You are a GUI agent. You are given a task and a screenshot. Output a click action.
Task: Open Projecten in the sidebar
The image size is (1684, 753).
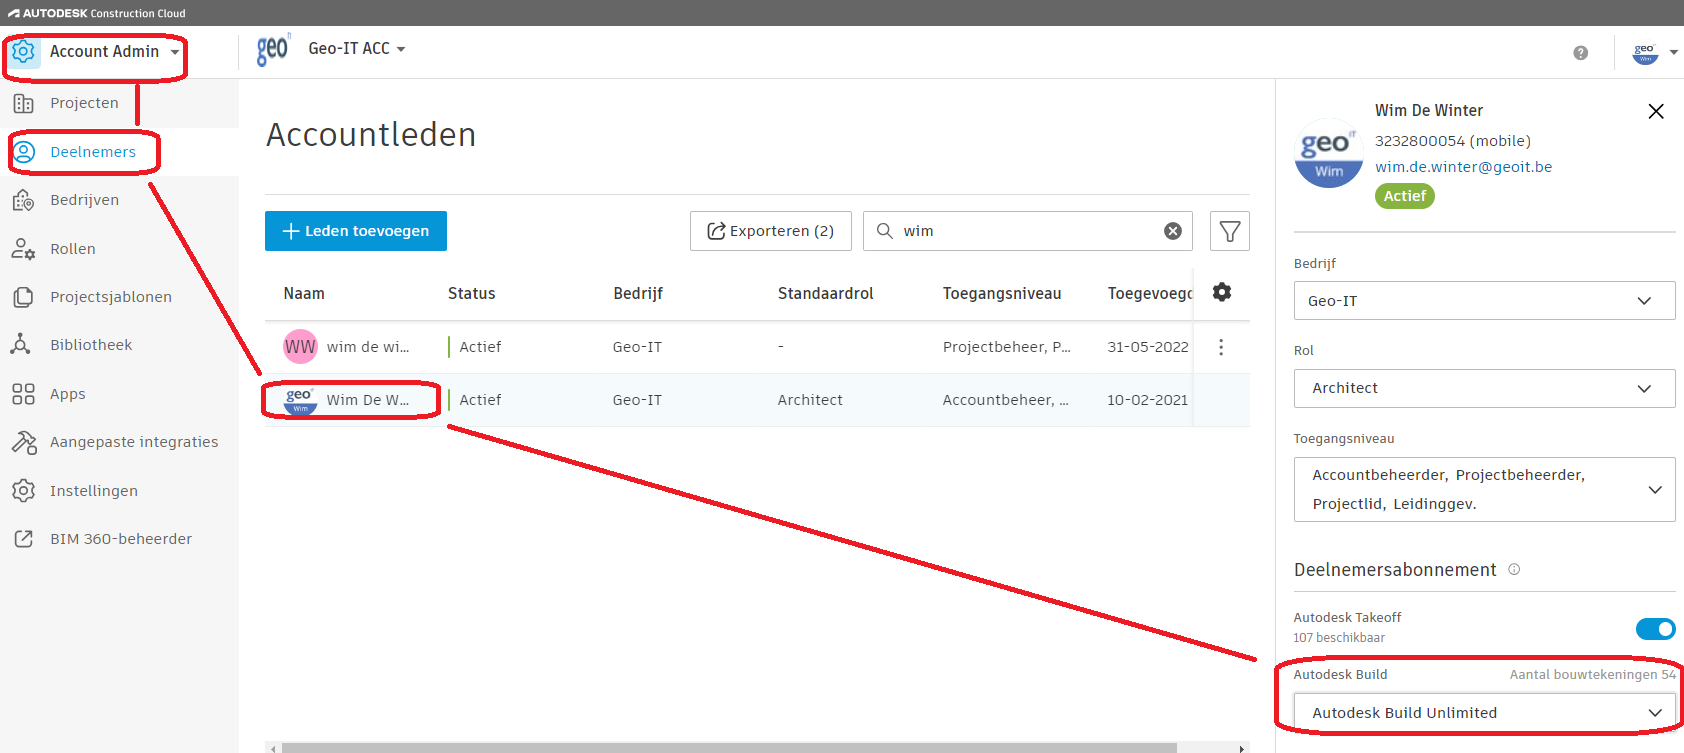[x=85, y=103]
